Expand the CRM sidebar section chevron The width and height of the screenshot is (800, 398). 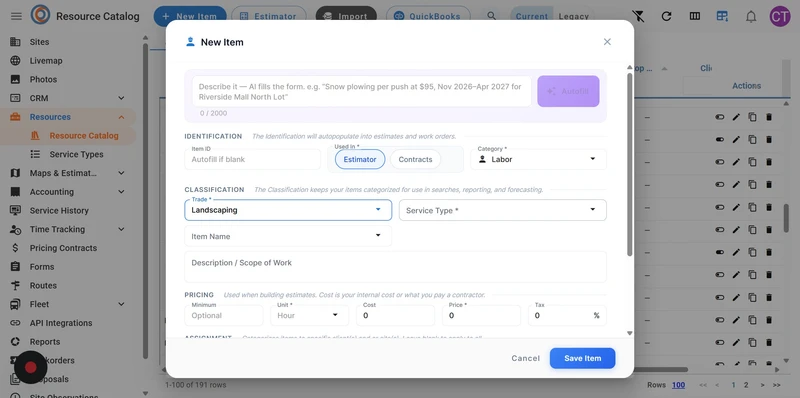[121, 98]
